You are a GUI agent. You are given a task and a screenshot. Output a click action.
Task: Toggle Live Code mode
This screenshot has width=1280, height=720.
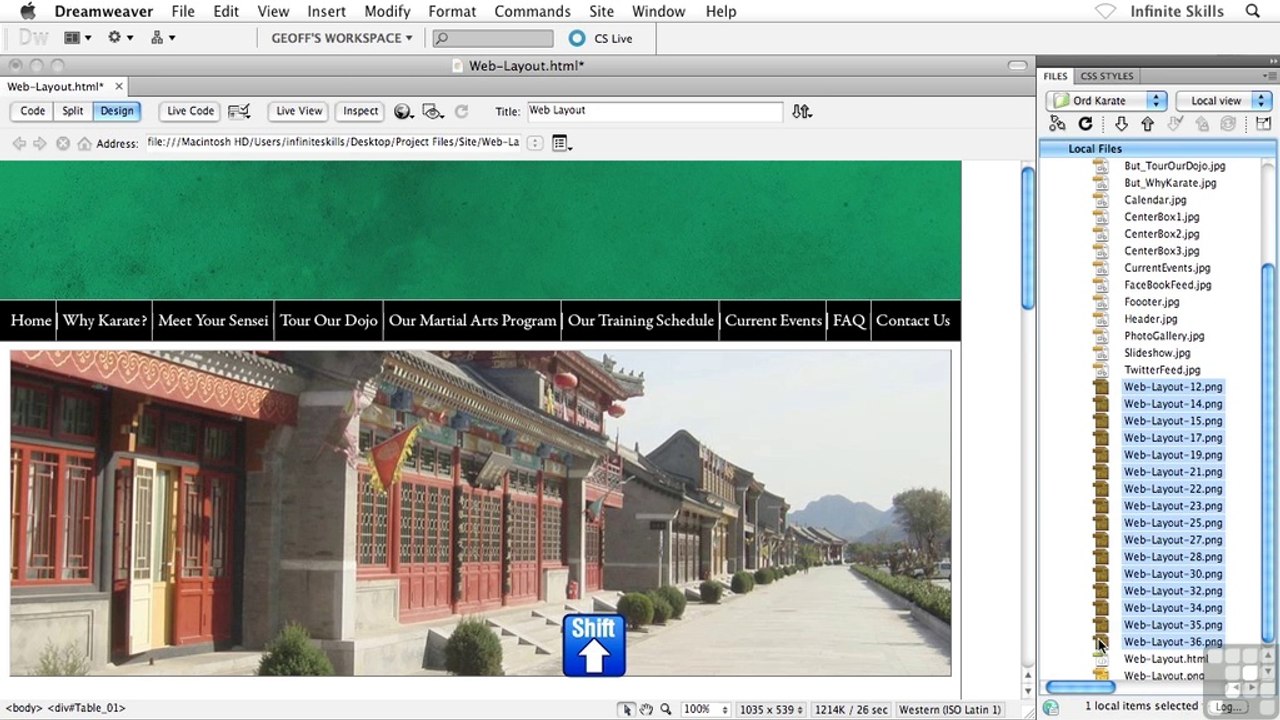[190, 111]
